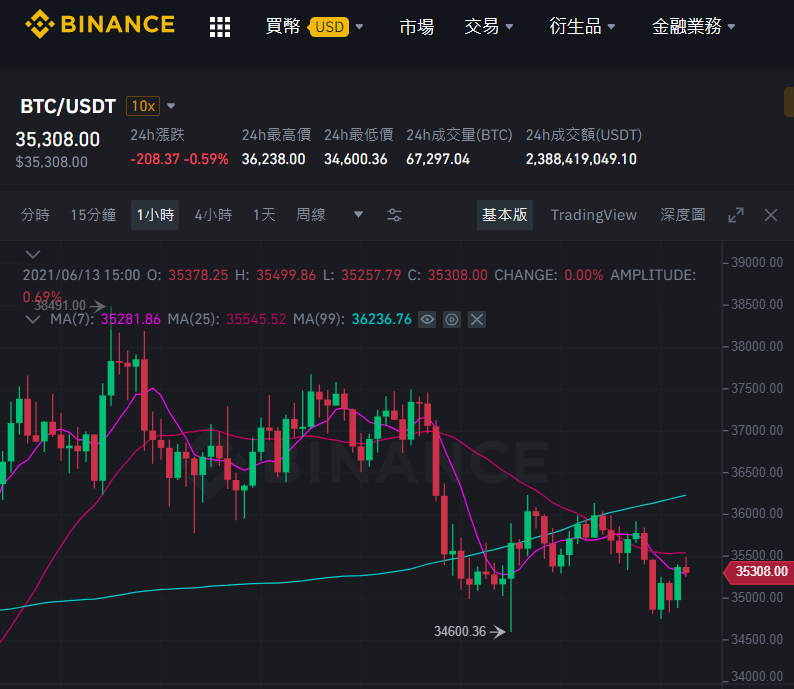Viewport: 794px width, 689px height.
Task: Click the 35308.00 current price marker
Action: [x=759, y=572]
